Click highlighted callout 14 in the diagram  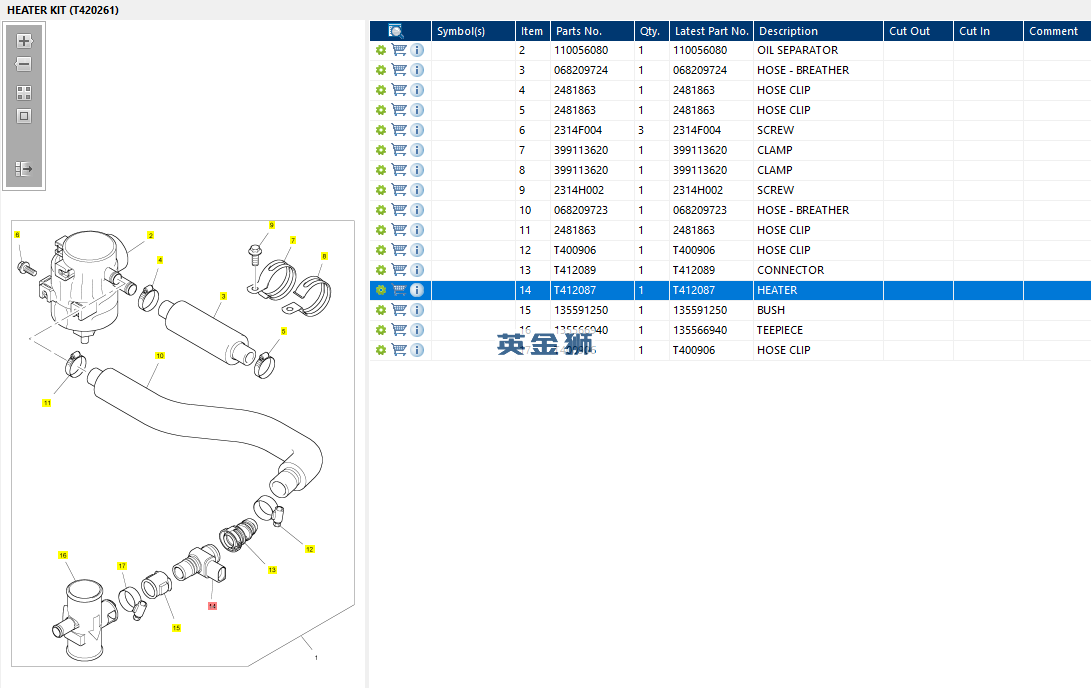[x=212, y=606]
